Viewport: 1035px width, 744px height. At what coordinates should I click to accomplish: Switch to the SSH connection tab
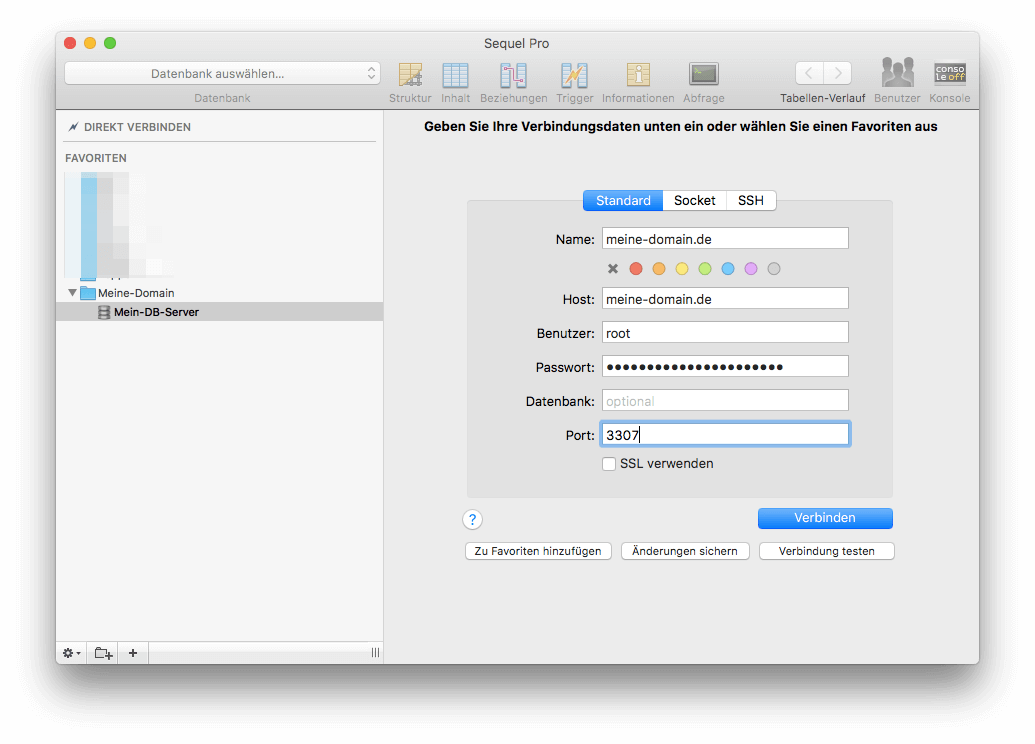[751, 201]
